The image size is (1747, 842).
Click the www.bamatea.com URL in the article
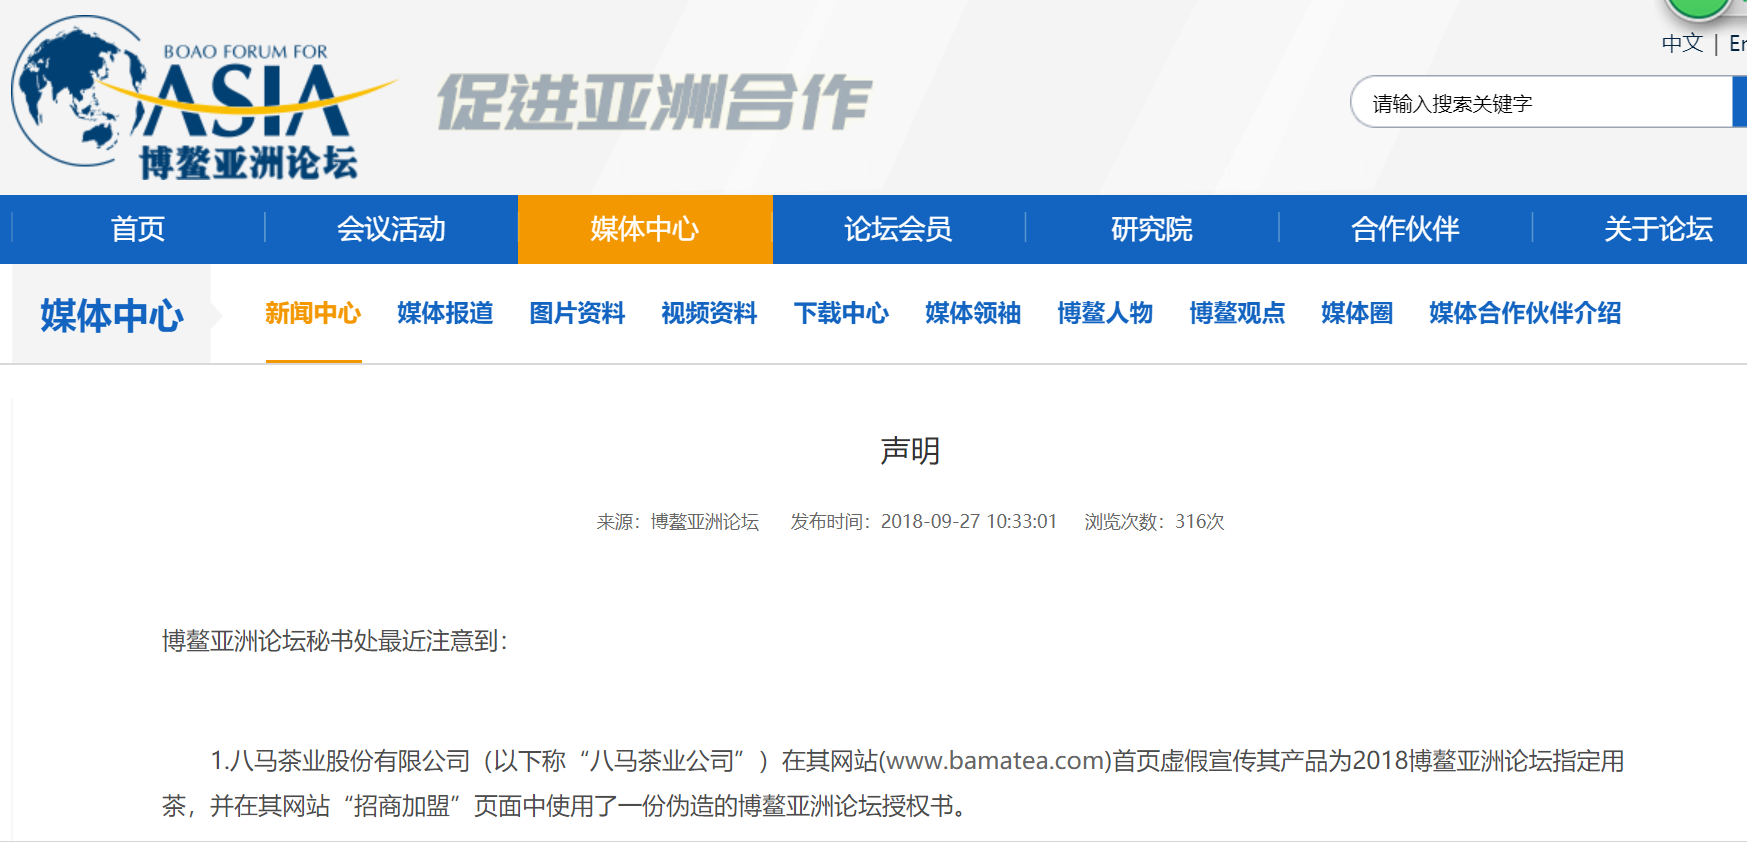995,761
